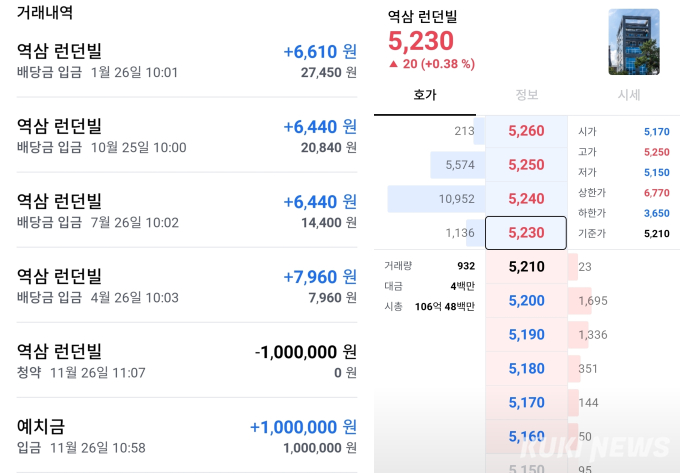Switch to the 정보 tab
This screenshot has height=473, width=680.
coord(527,95)
